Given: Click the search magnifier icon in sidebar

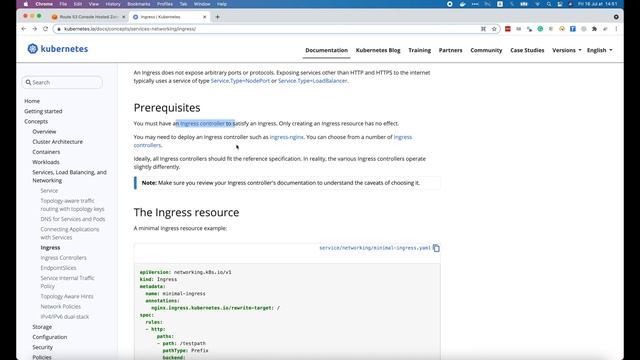Looking at the screenshot, I should (x=28, y=82).
